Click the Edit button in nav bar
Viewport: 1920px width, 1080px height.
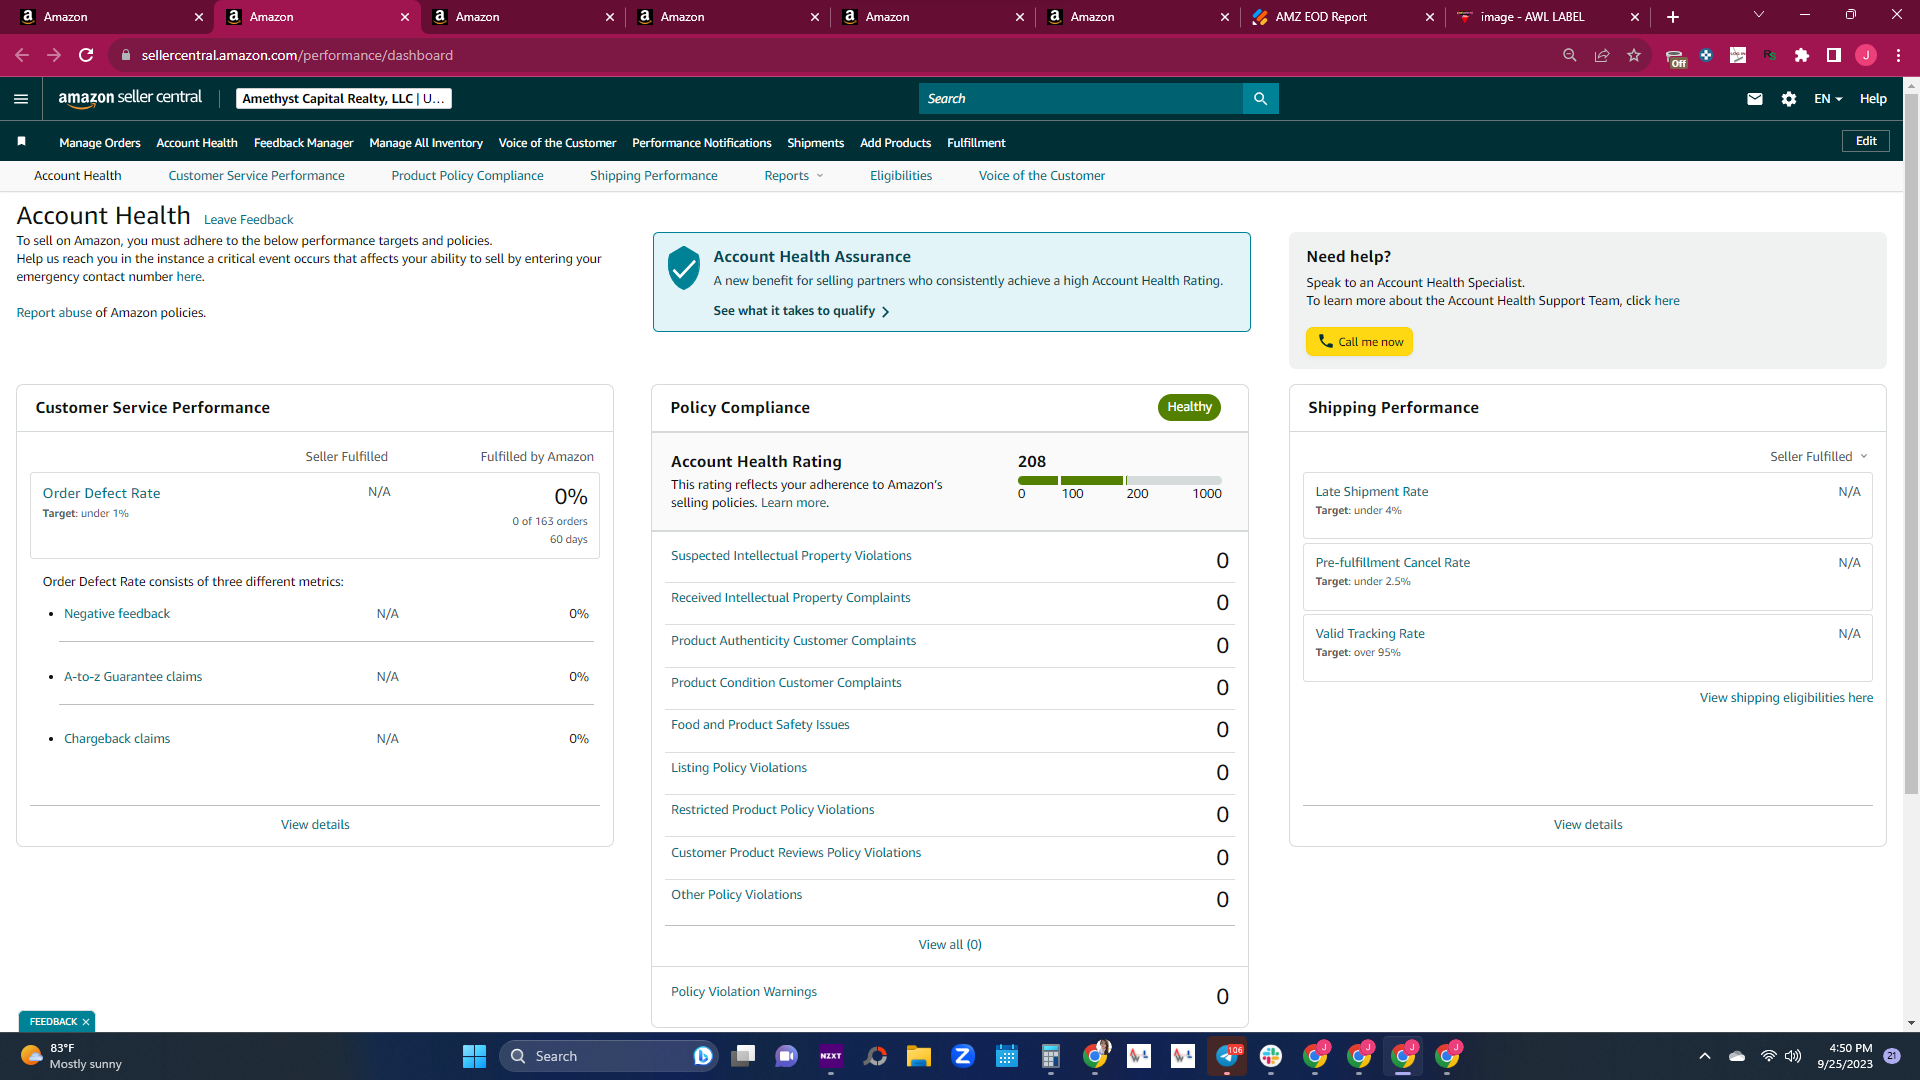tap(1866, 142)
